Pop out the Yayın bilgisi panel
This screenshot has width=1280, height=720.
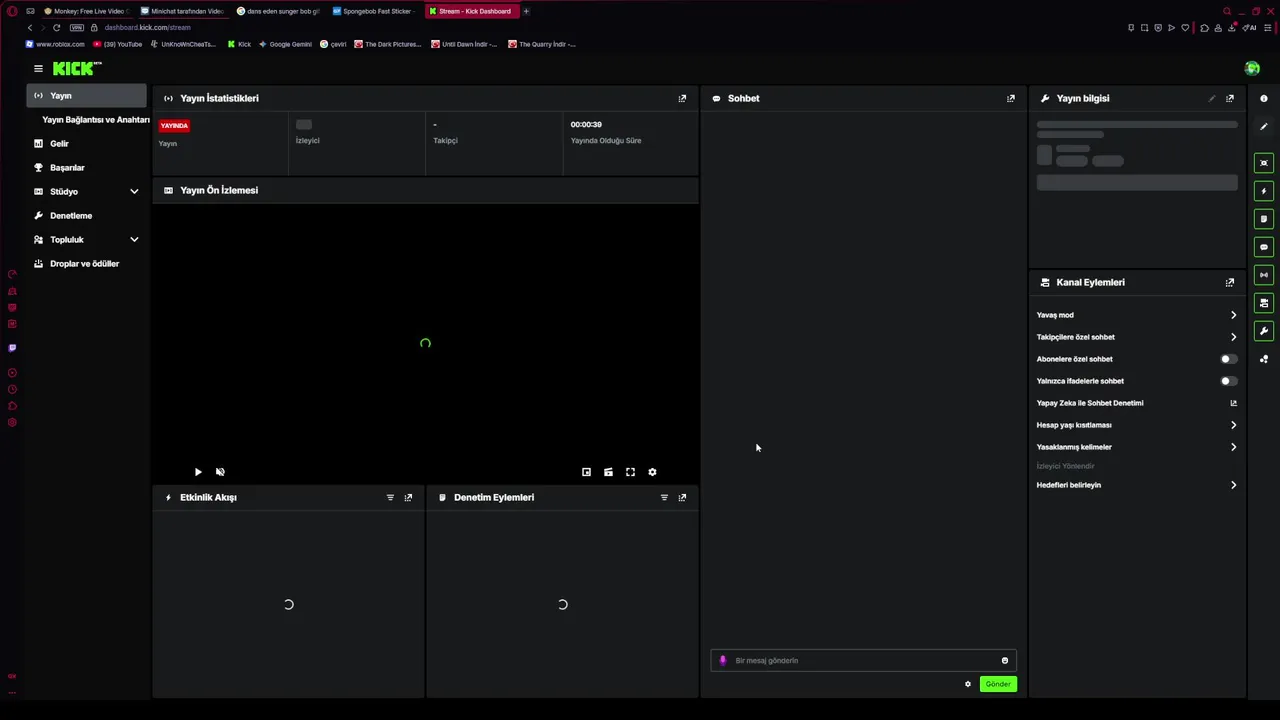[x=1229, y=98]
